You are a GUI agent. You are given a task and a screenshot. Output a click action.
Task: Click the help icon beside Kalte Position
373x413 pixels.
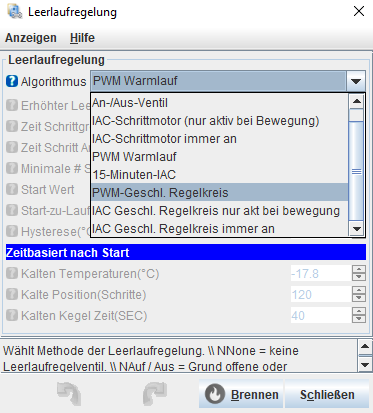12,294
